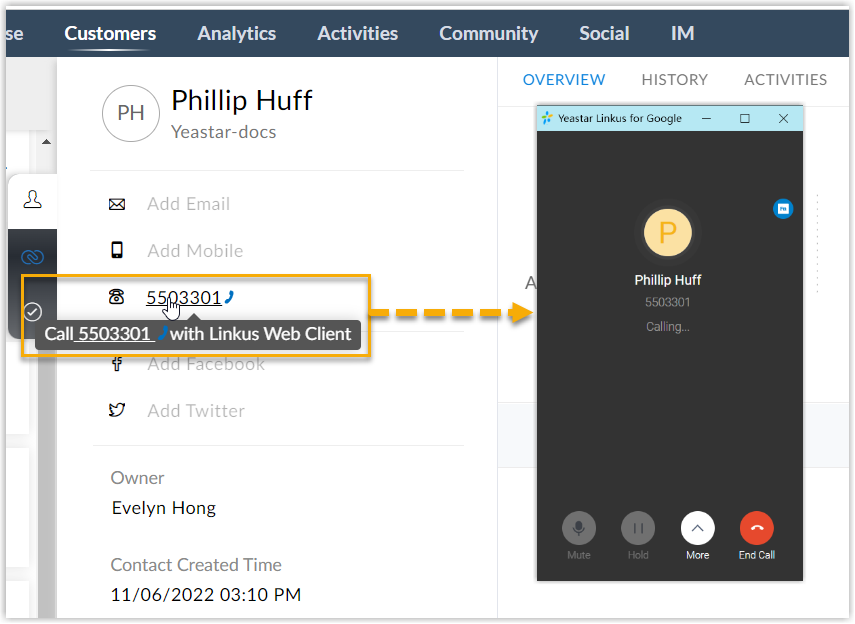This screenshot has height=624, width=855.
Task: Expand the More call options
Action: pos(698,528)
